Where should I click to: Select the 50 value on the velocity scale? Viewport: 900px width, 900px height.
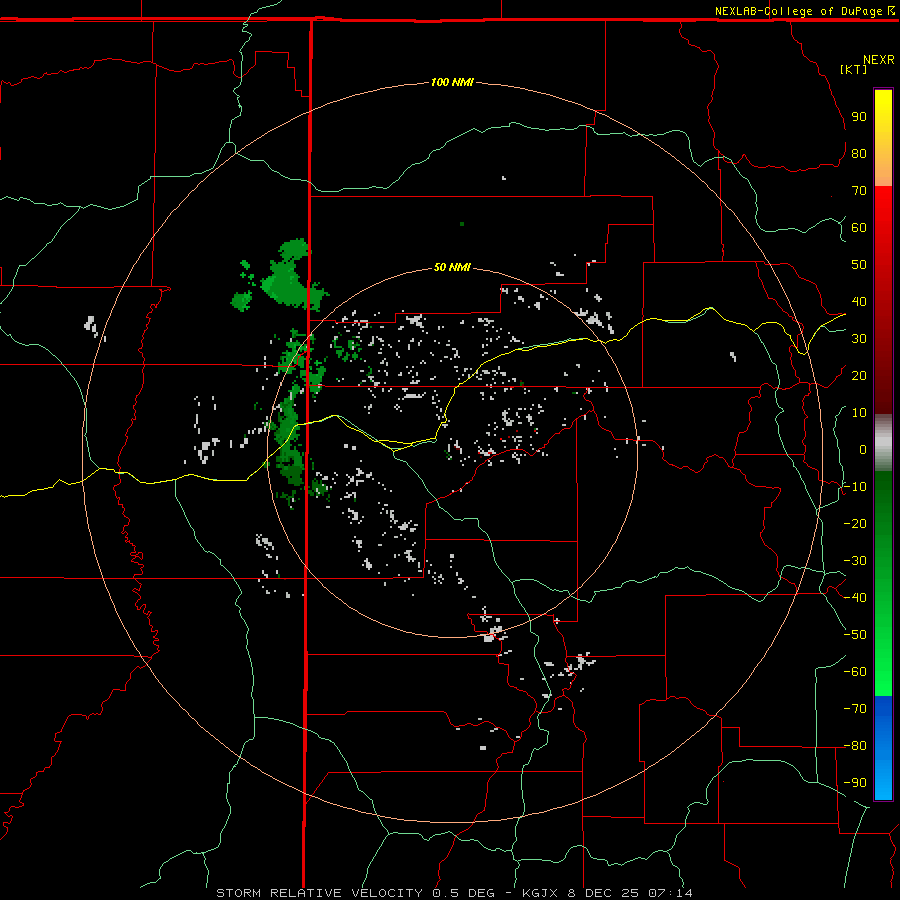coord(859,265)
